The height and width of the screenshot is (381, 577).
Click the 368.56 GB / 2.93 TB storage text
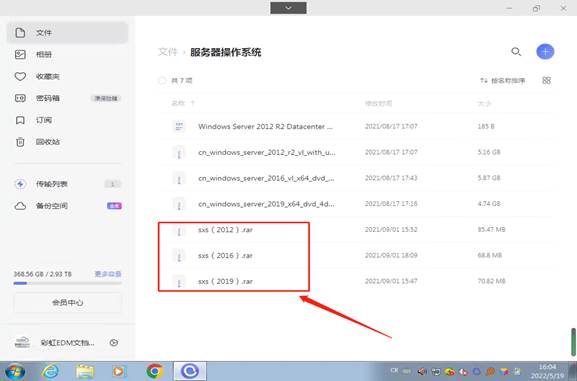coord(43,274)
